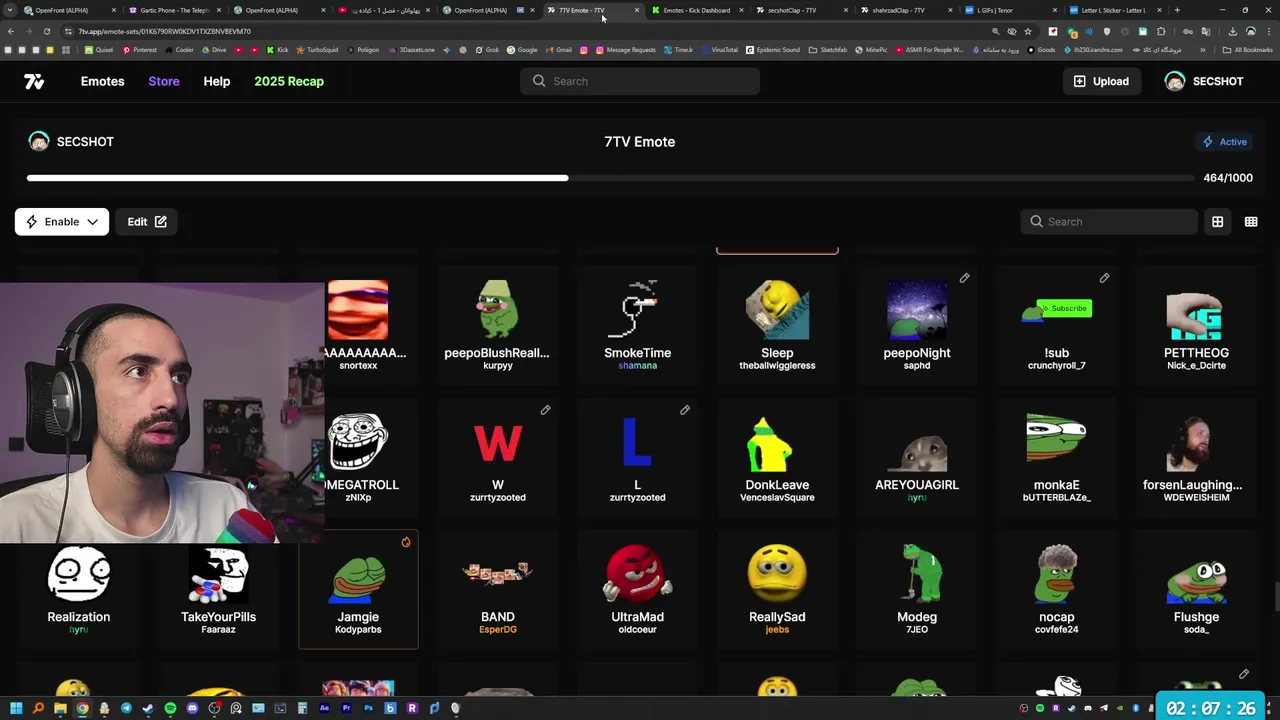Click the Chrome icon in the taskbar
The height and width of the screenshot is (720, 1280).
(x=82, y=708)
